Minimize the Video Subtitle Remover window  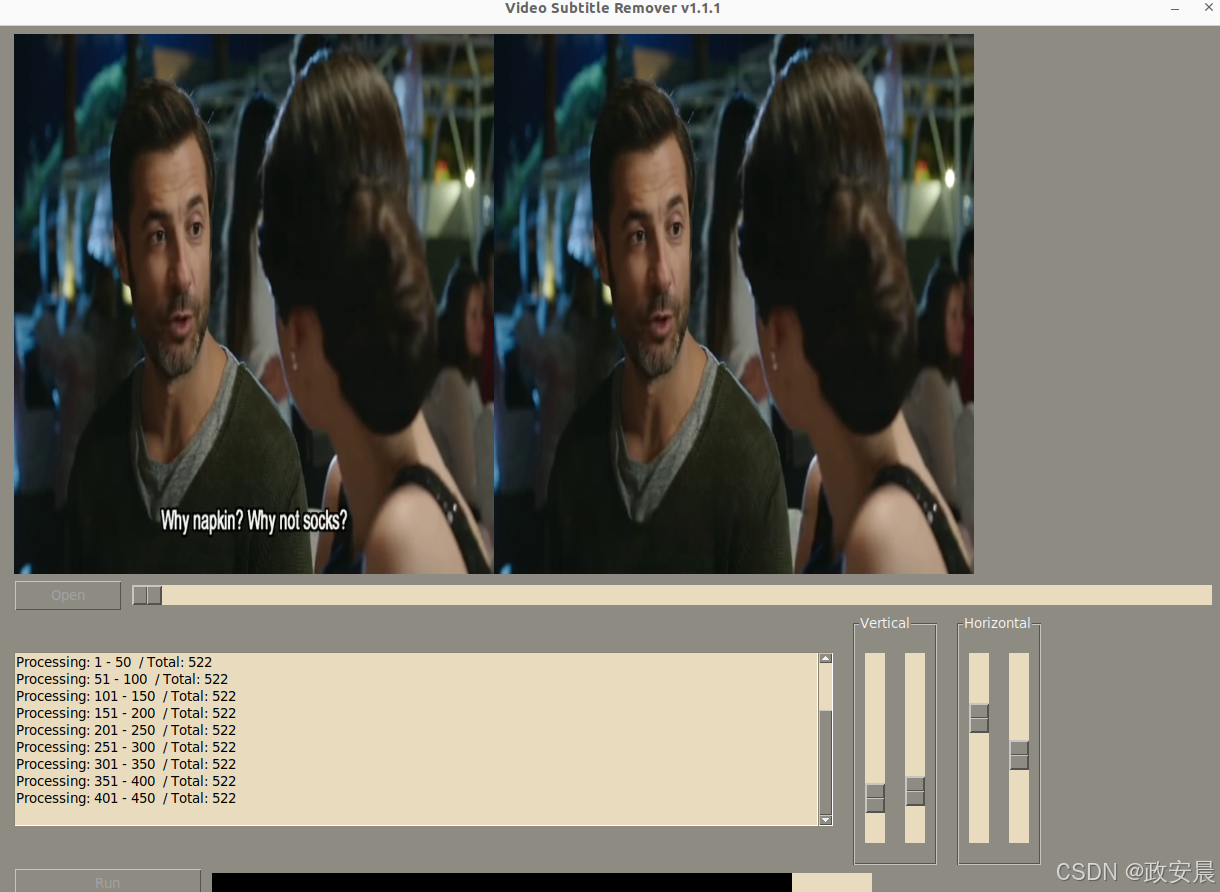[1174, 8]
